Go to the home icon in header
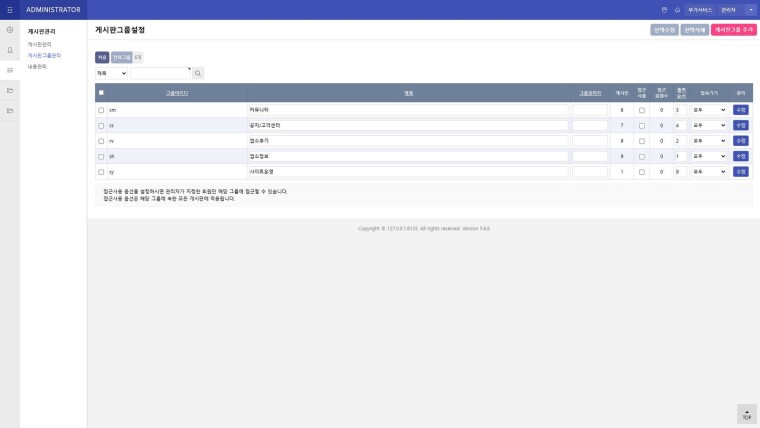The height and width of the screenshot is (428, 760). tap(677, 10)
